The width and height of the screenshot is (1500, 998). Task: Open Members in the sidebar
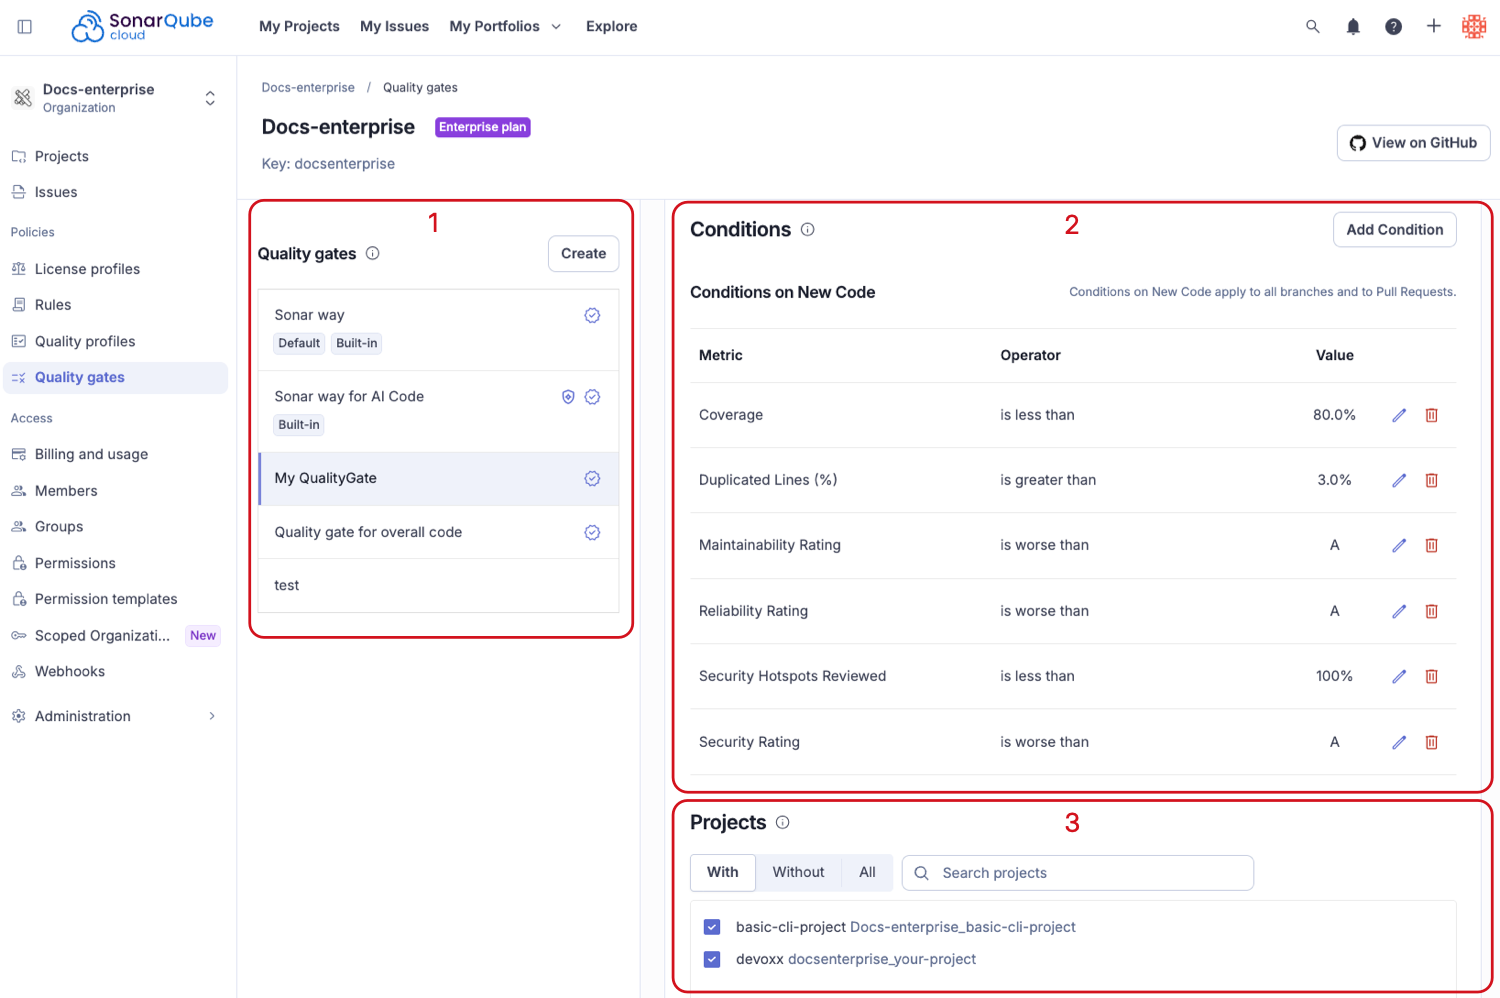tap(114, 491)
